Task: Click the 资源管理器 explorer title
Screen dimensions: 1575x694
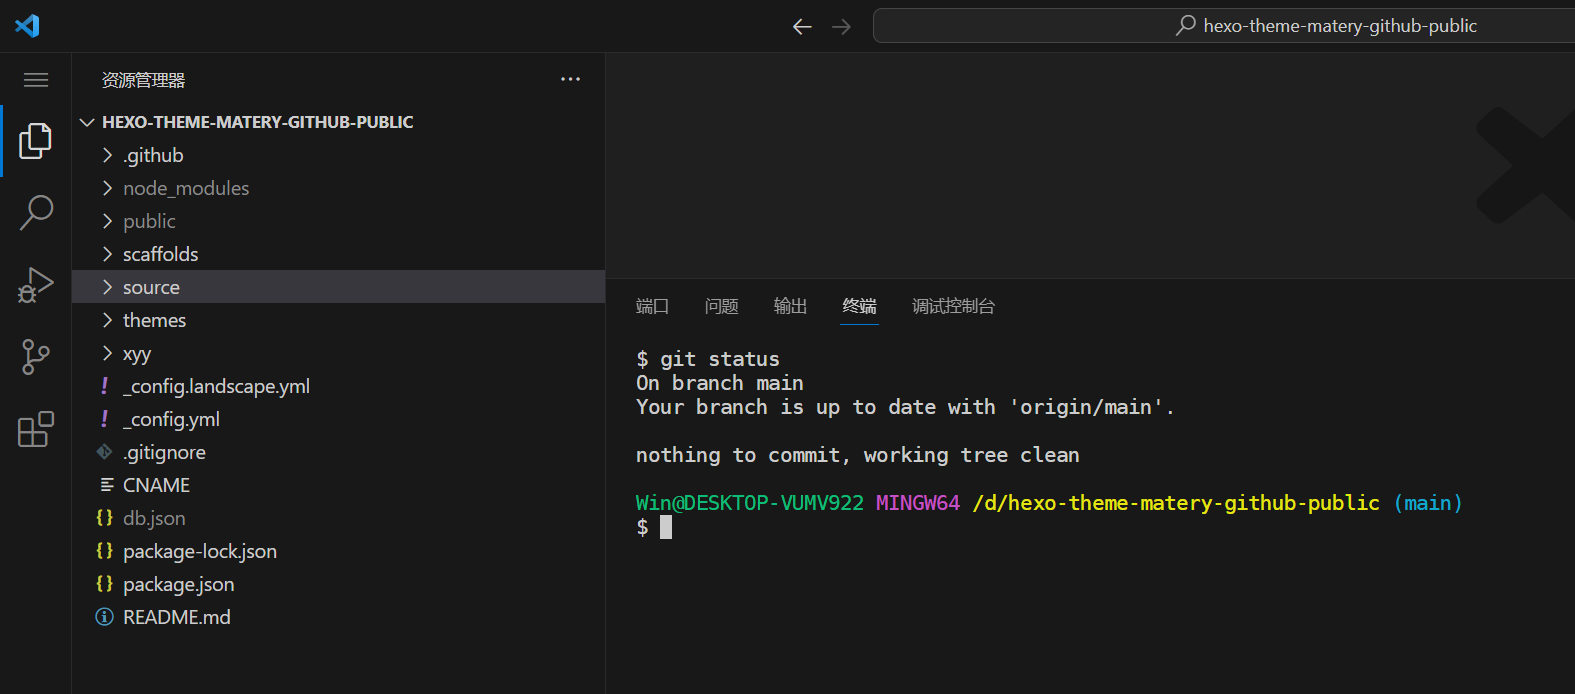Action: (143, 80)
